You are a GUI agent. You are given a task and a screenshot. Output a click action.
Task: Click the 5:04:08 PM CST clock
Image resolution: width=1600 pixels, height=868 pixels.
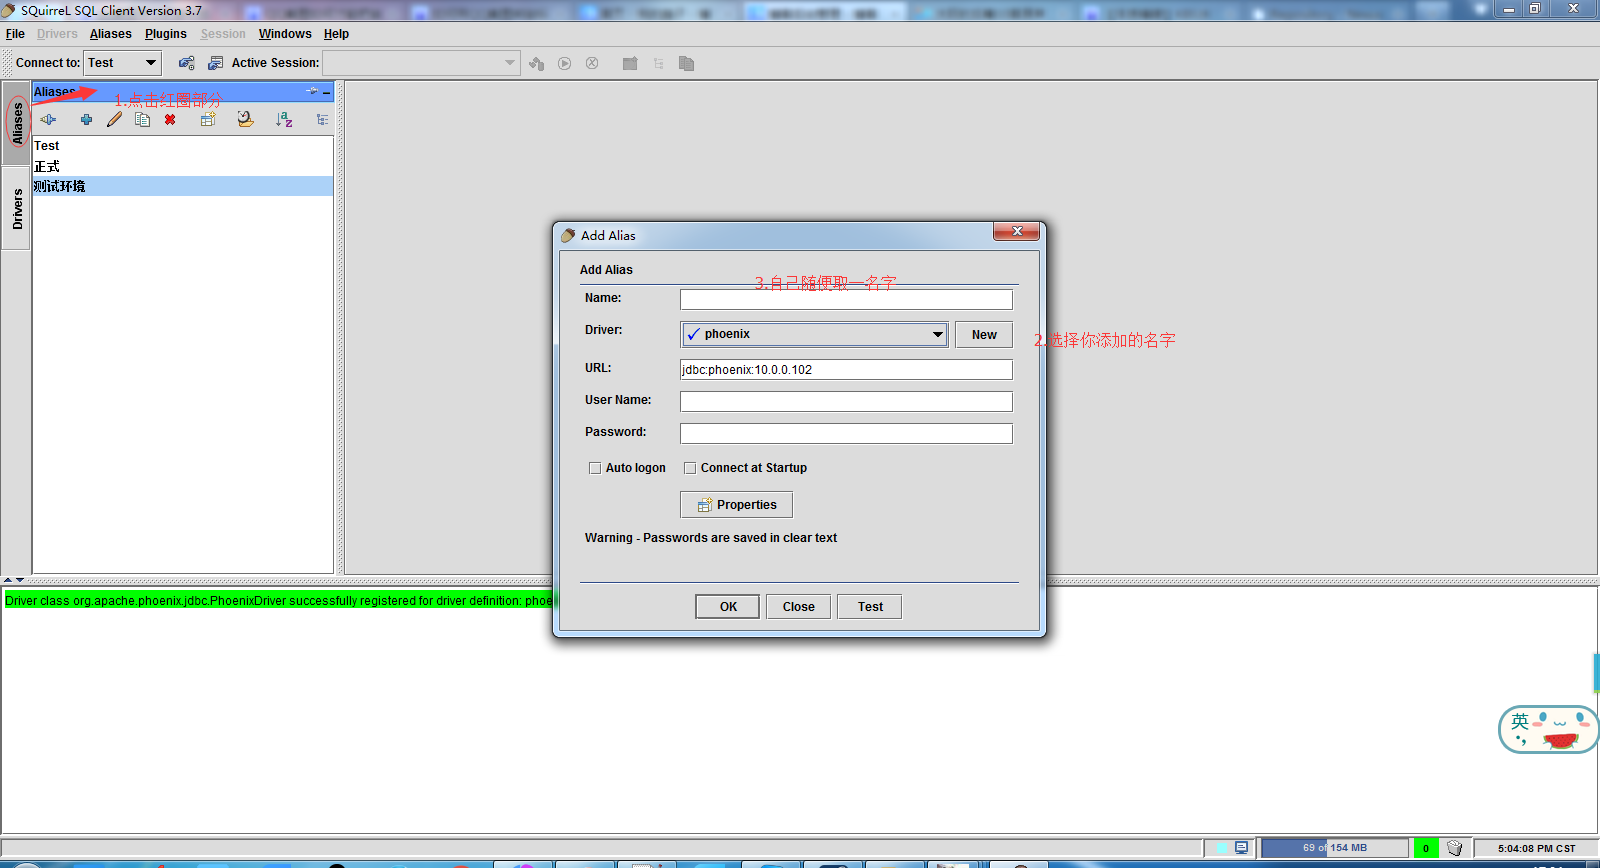pyautogui.click(x=1536, y=848)
